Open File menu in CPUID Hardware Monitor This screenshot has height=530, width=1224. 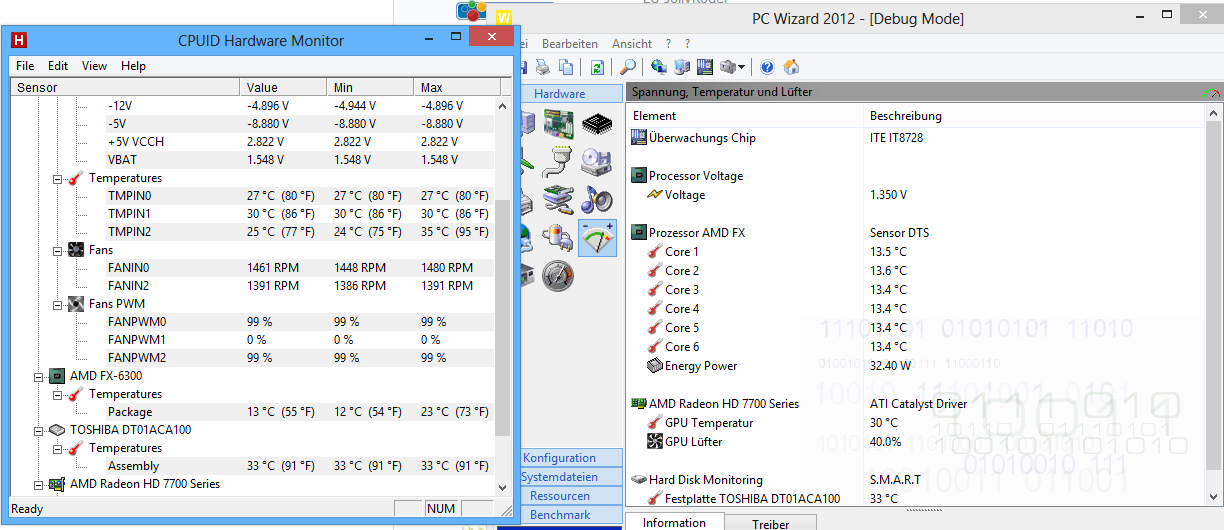coord(25,66)
